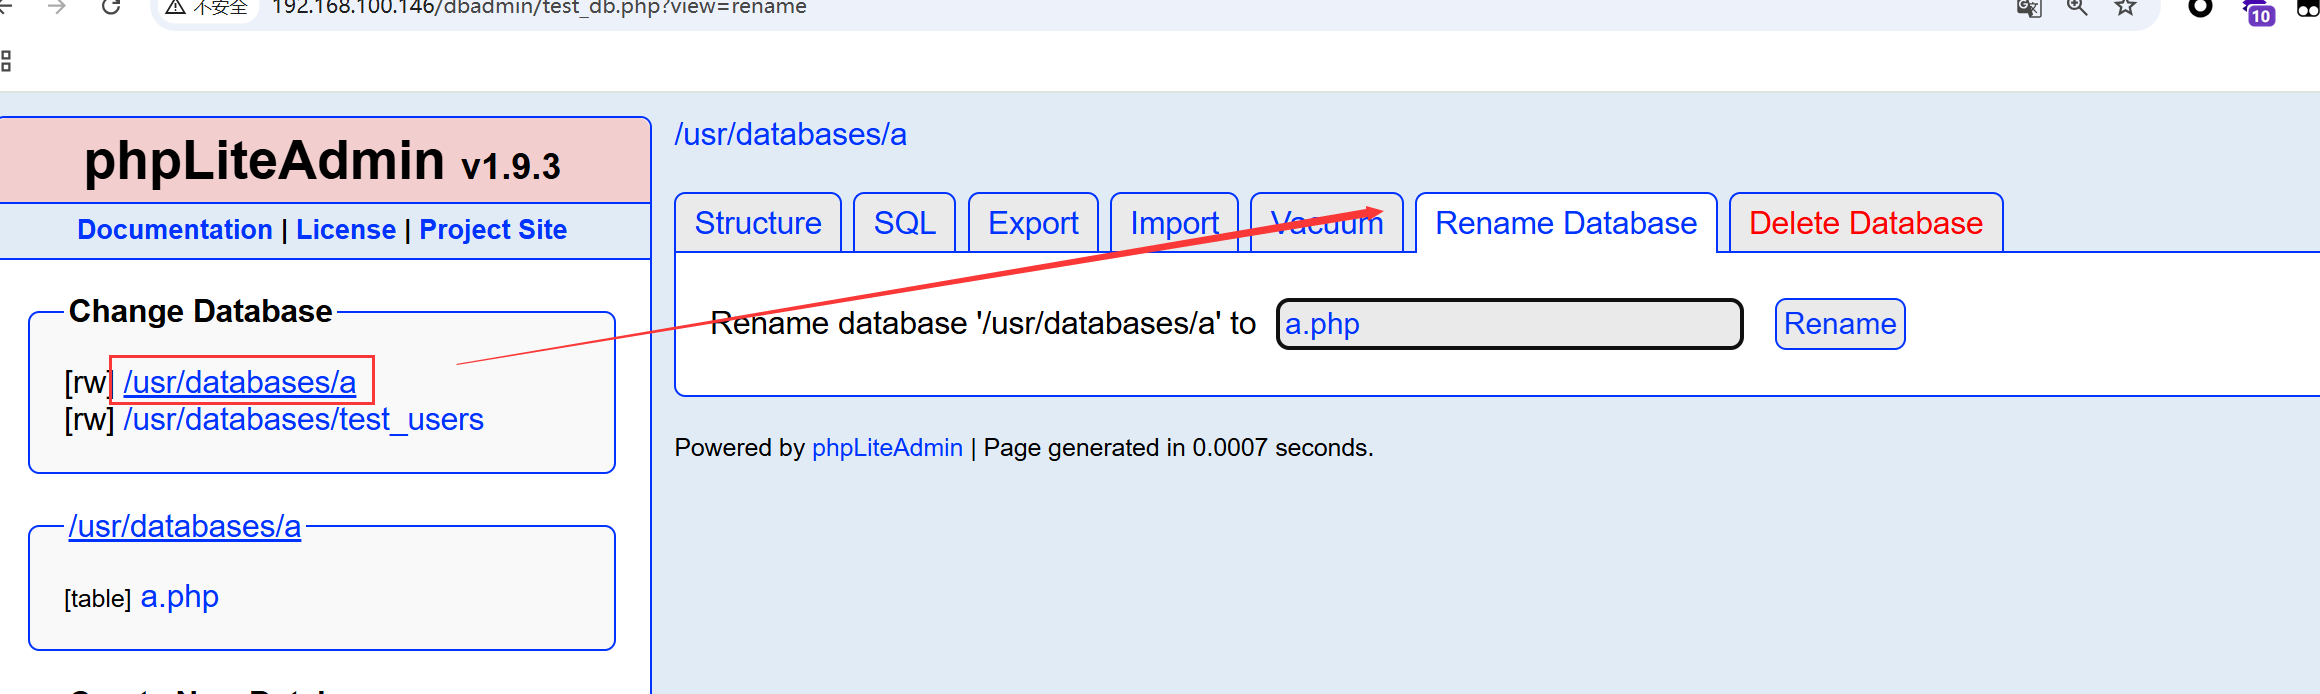Select /usr/databases/a in the Change Database list
The image size is (2320, 694).
coord(240,382)
